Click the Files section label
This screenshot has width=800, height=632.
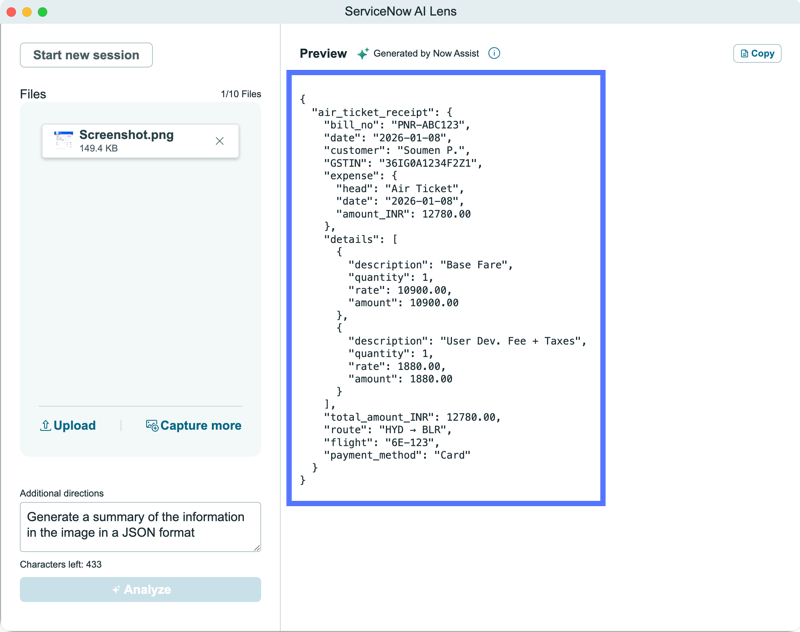(33, 94)
